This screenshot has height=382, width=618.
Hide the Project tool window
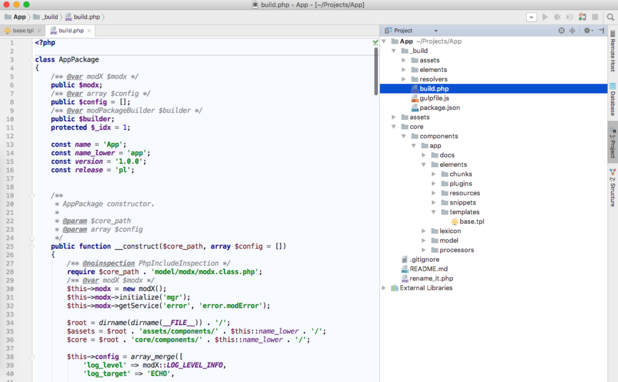tap(601, 30)
